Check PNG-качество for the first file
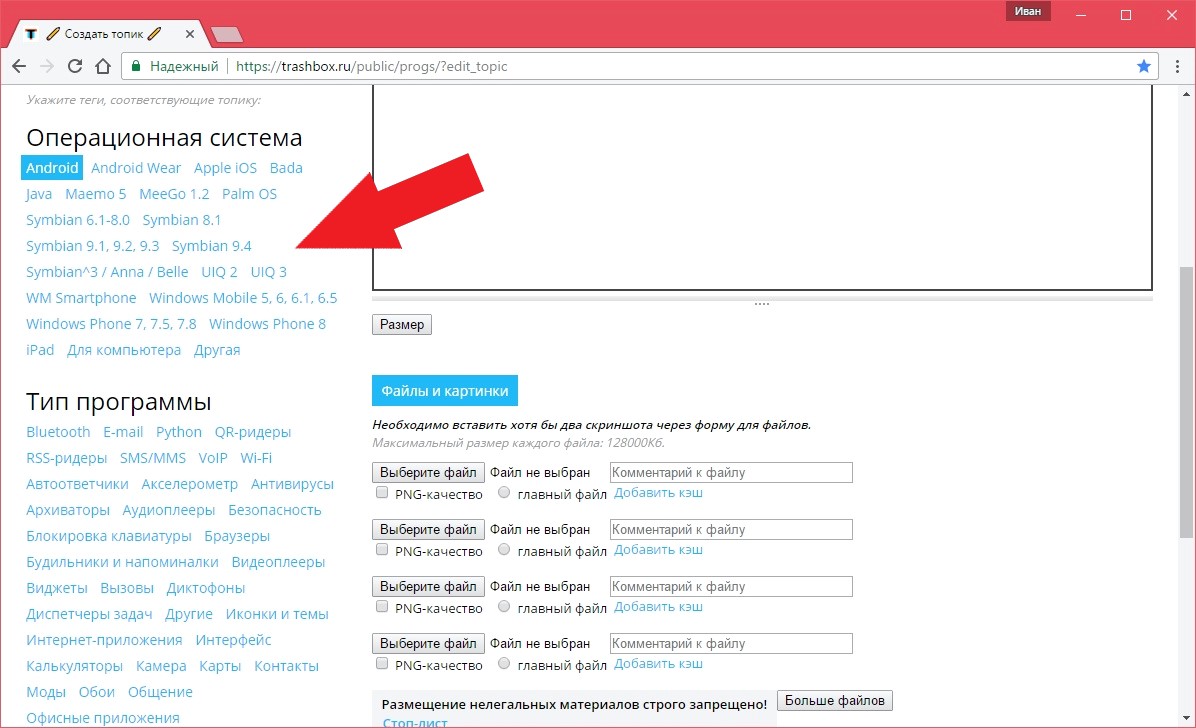Image resolution: width=1196 pixels, height=728 pixels. (x=382, y=493)
